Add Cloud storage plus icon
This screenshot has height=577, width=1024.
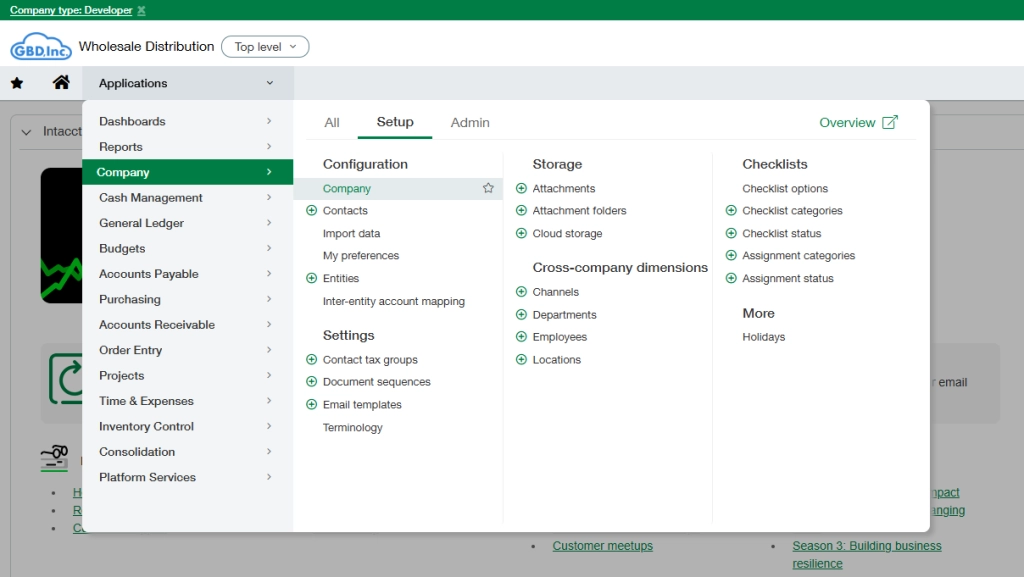[x=521, y=233]
